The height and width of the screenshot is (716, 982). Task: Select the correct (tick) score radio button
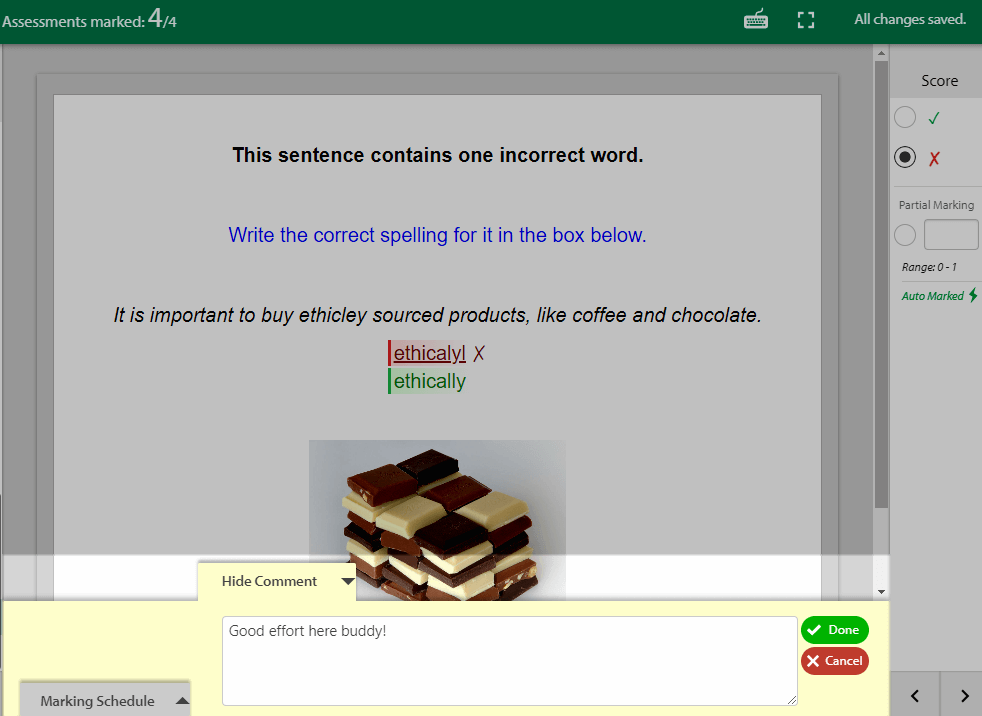pyautogui.click(x=905, y=117)
